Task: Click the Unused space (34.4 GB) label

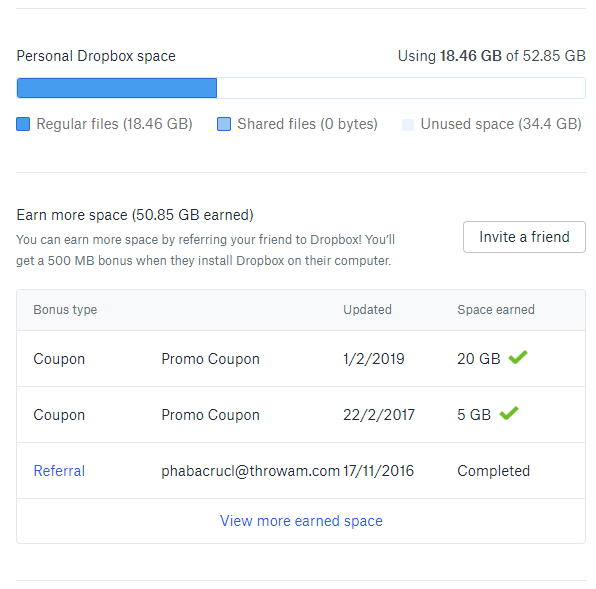Action: [501, 124]
